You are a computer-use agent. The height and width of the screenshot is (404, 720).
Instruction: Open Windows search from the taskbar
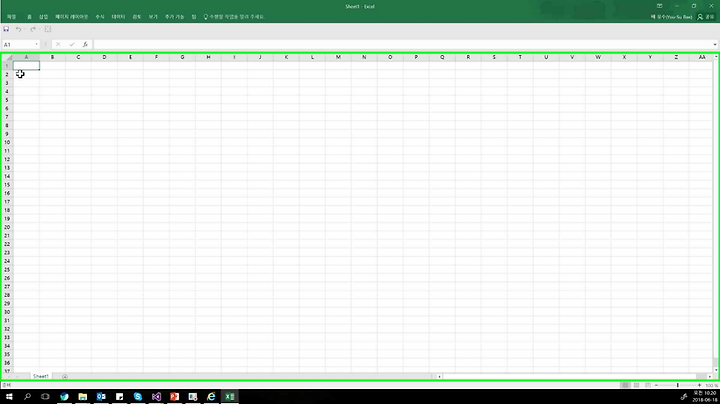pyautogui.click(x=27, y=396)
